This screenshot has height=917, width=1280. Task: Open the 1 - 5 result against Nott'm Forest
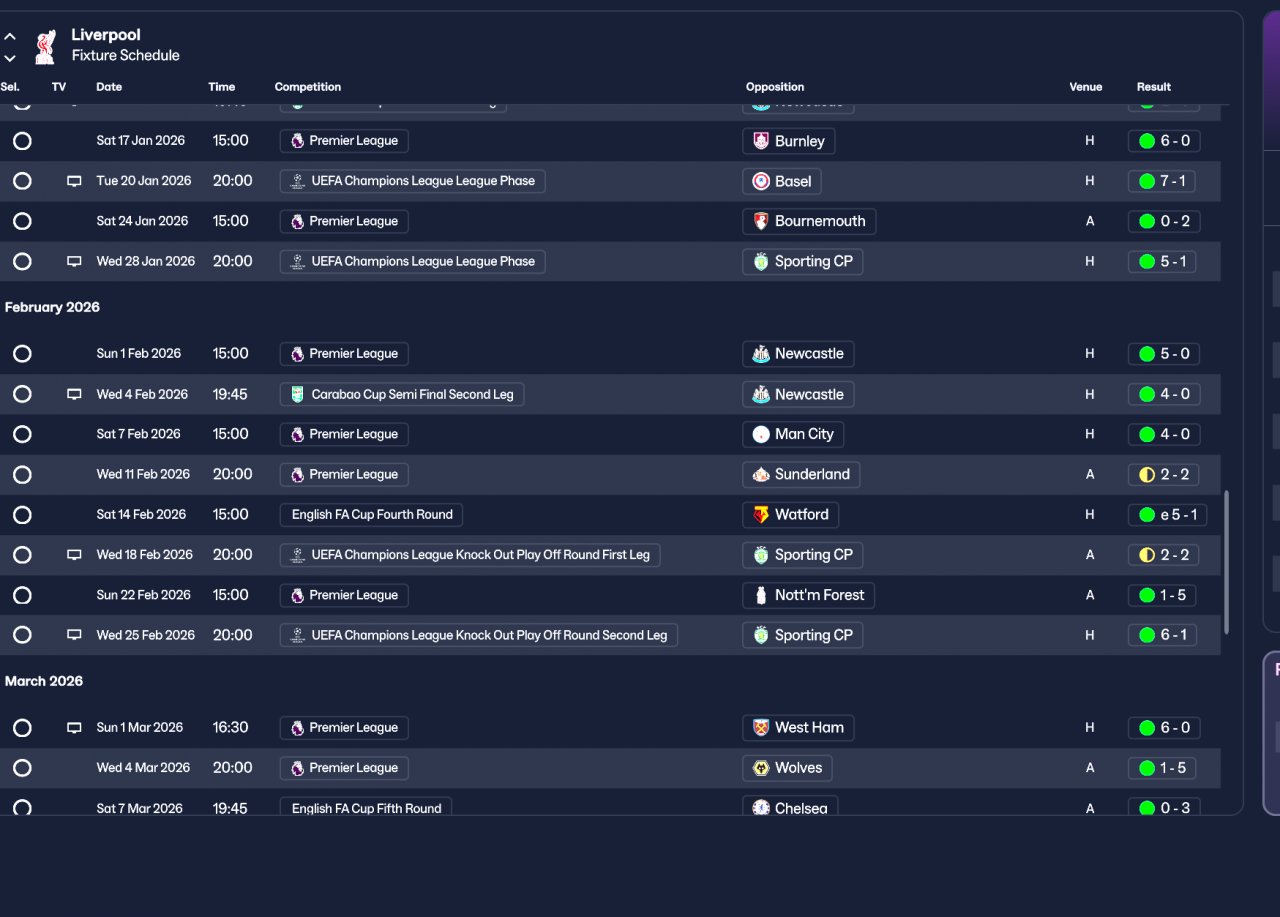tap(1164, 595)
